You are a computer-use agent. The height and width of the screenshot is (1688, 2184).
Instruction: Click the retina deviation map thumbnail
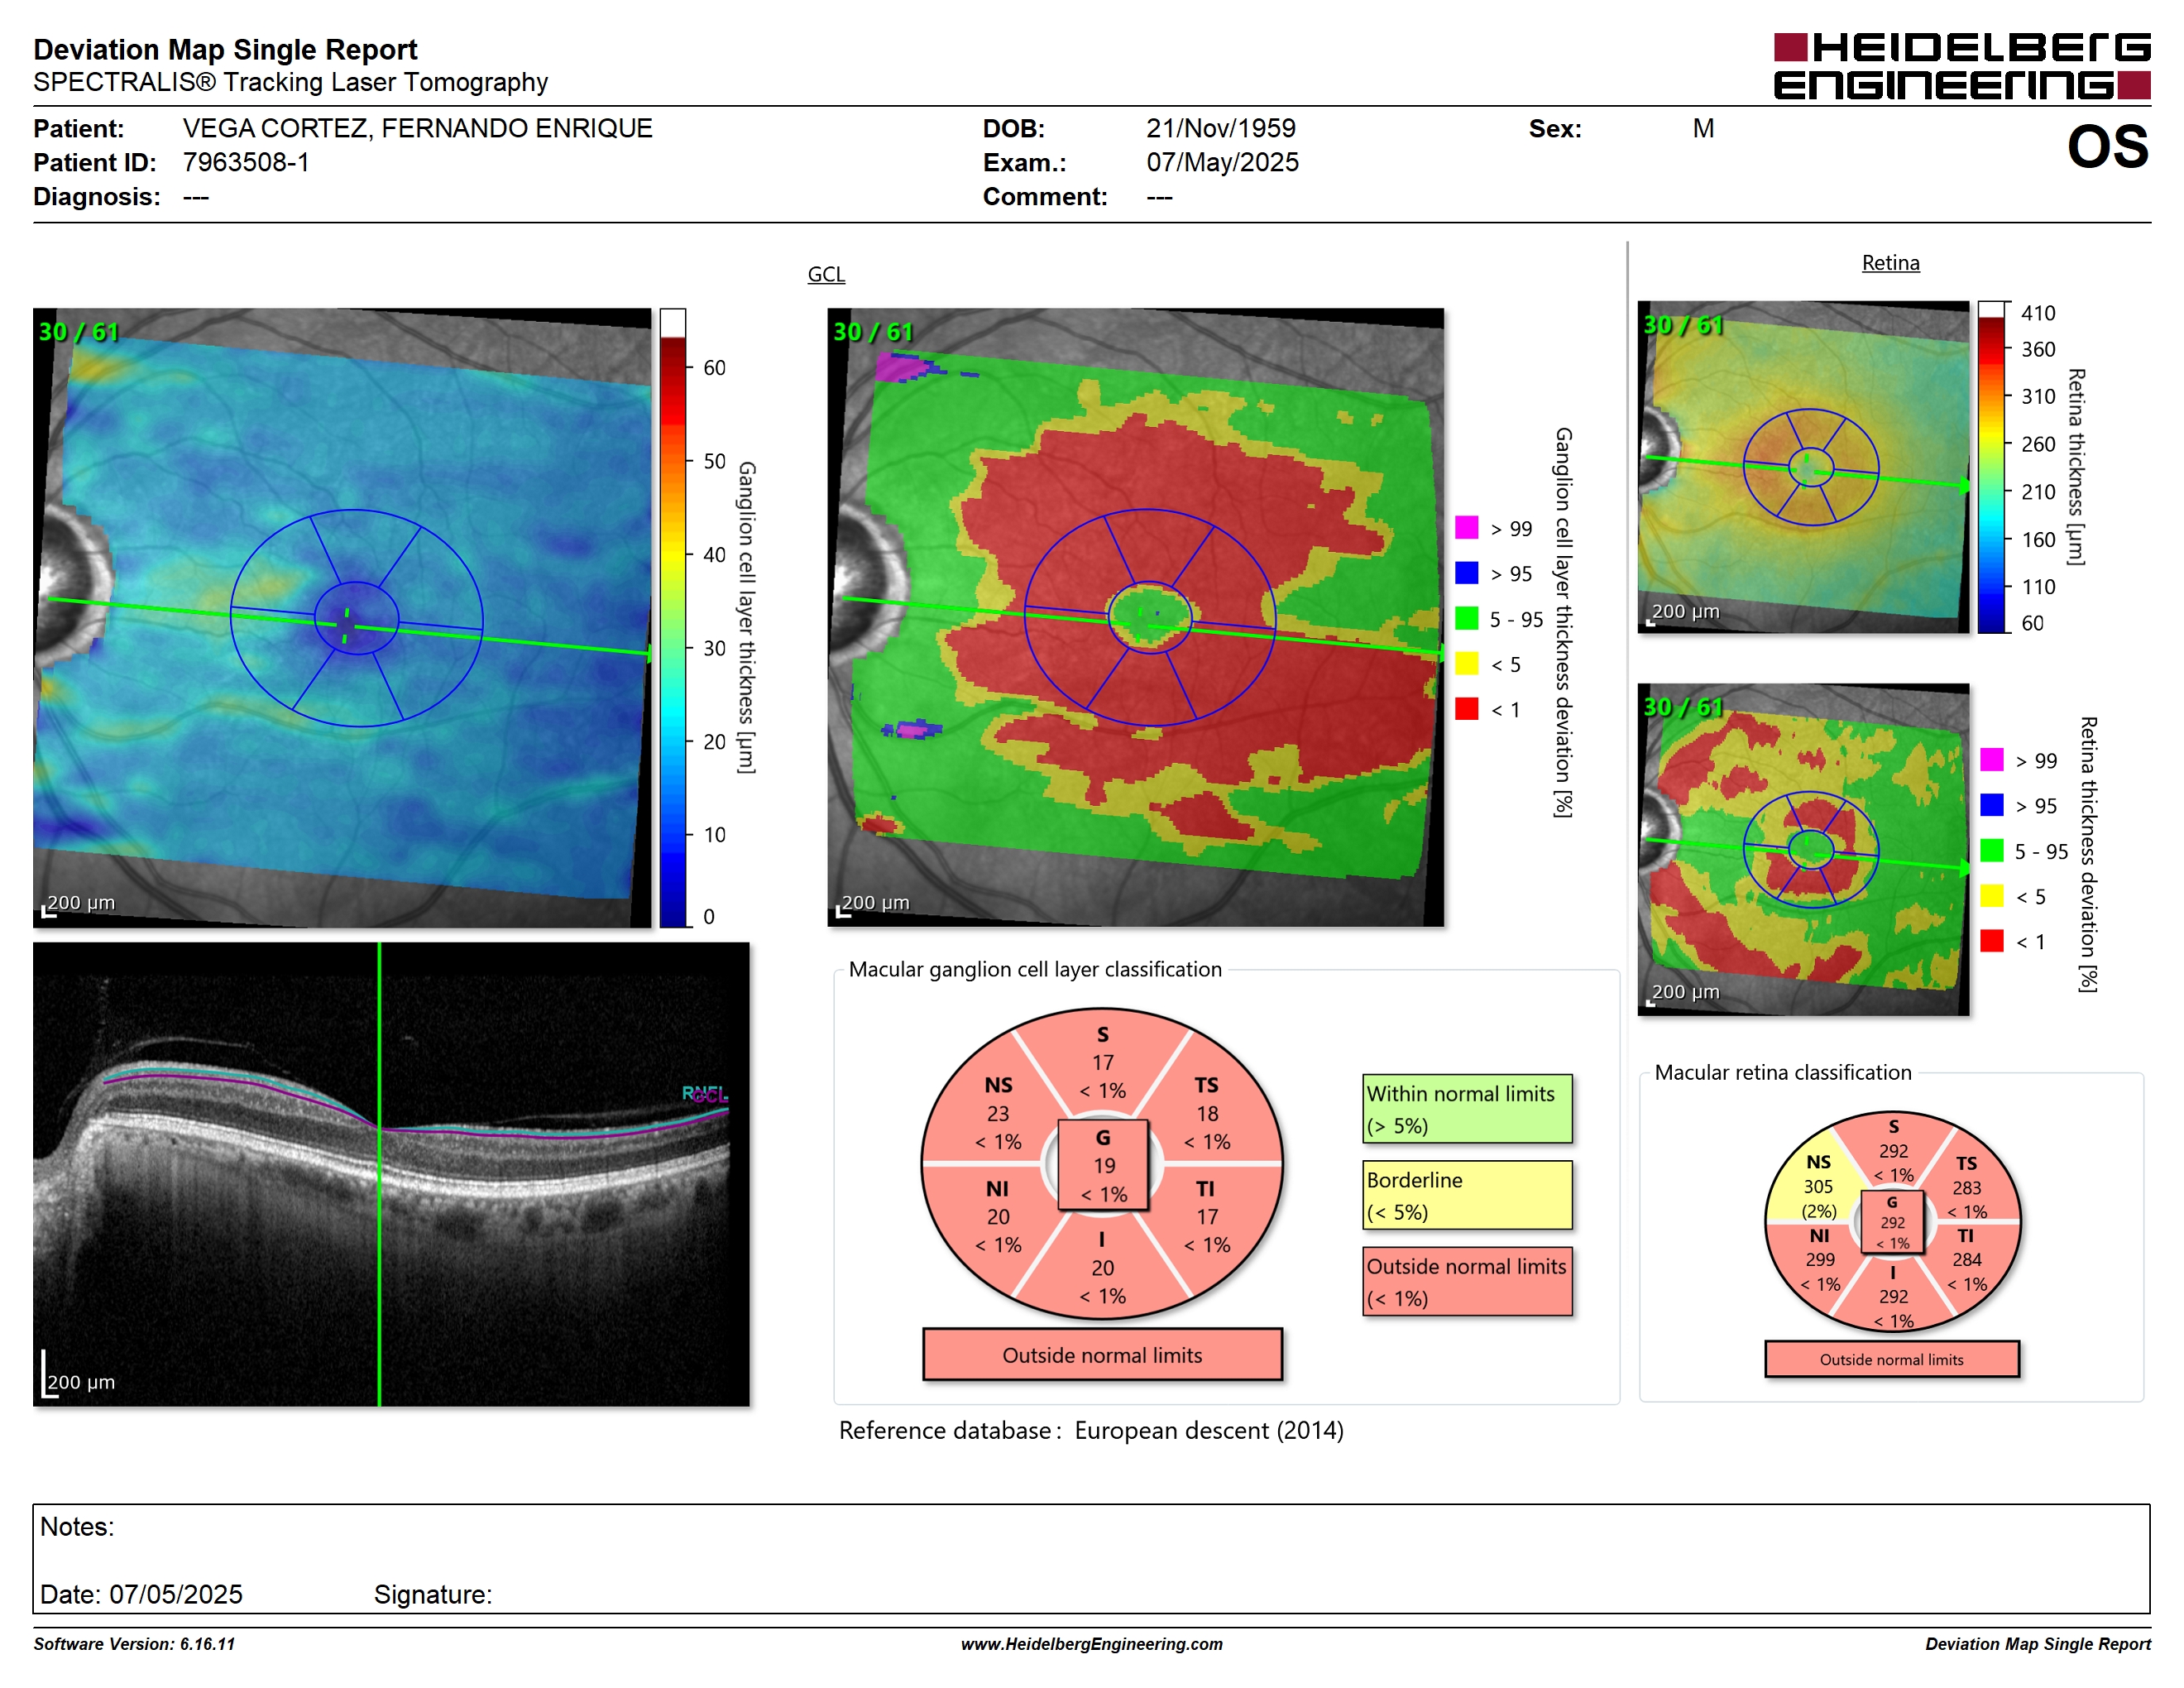pyautogui.click(x=1803, y=850)
